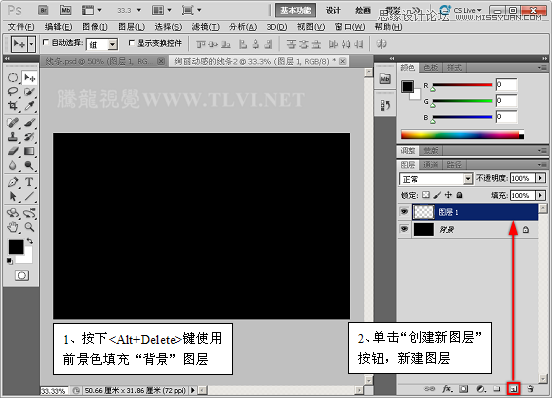
Task: Create a new layer group
Action: point(497,389)
